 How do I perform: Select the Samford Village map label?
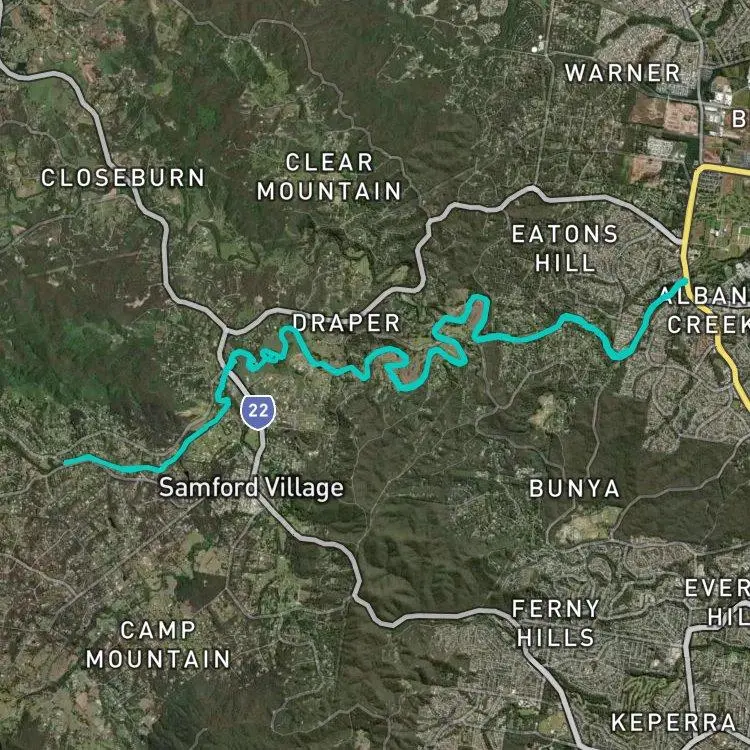point(251,488)
